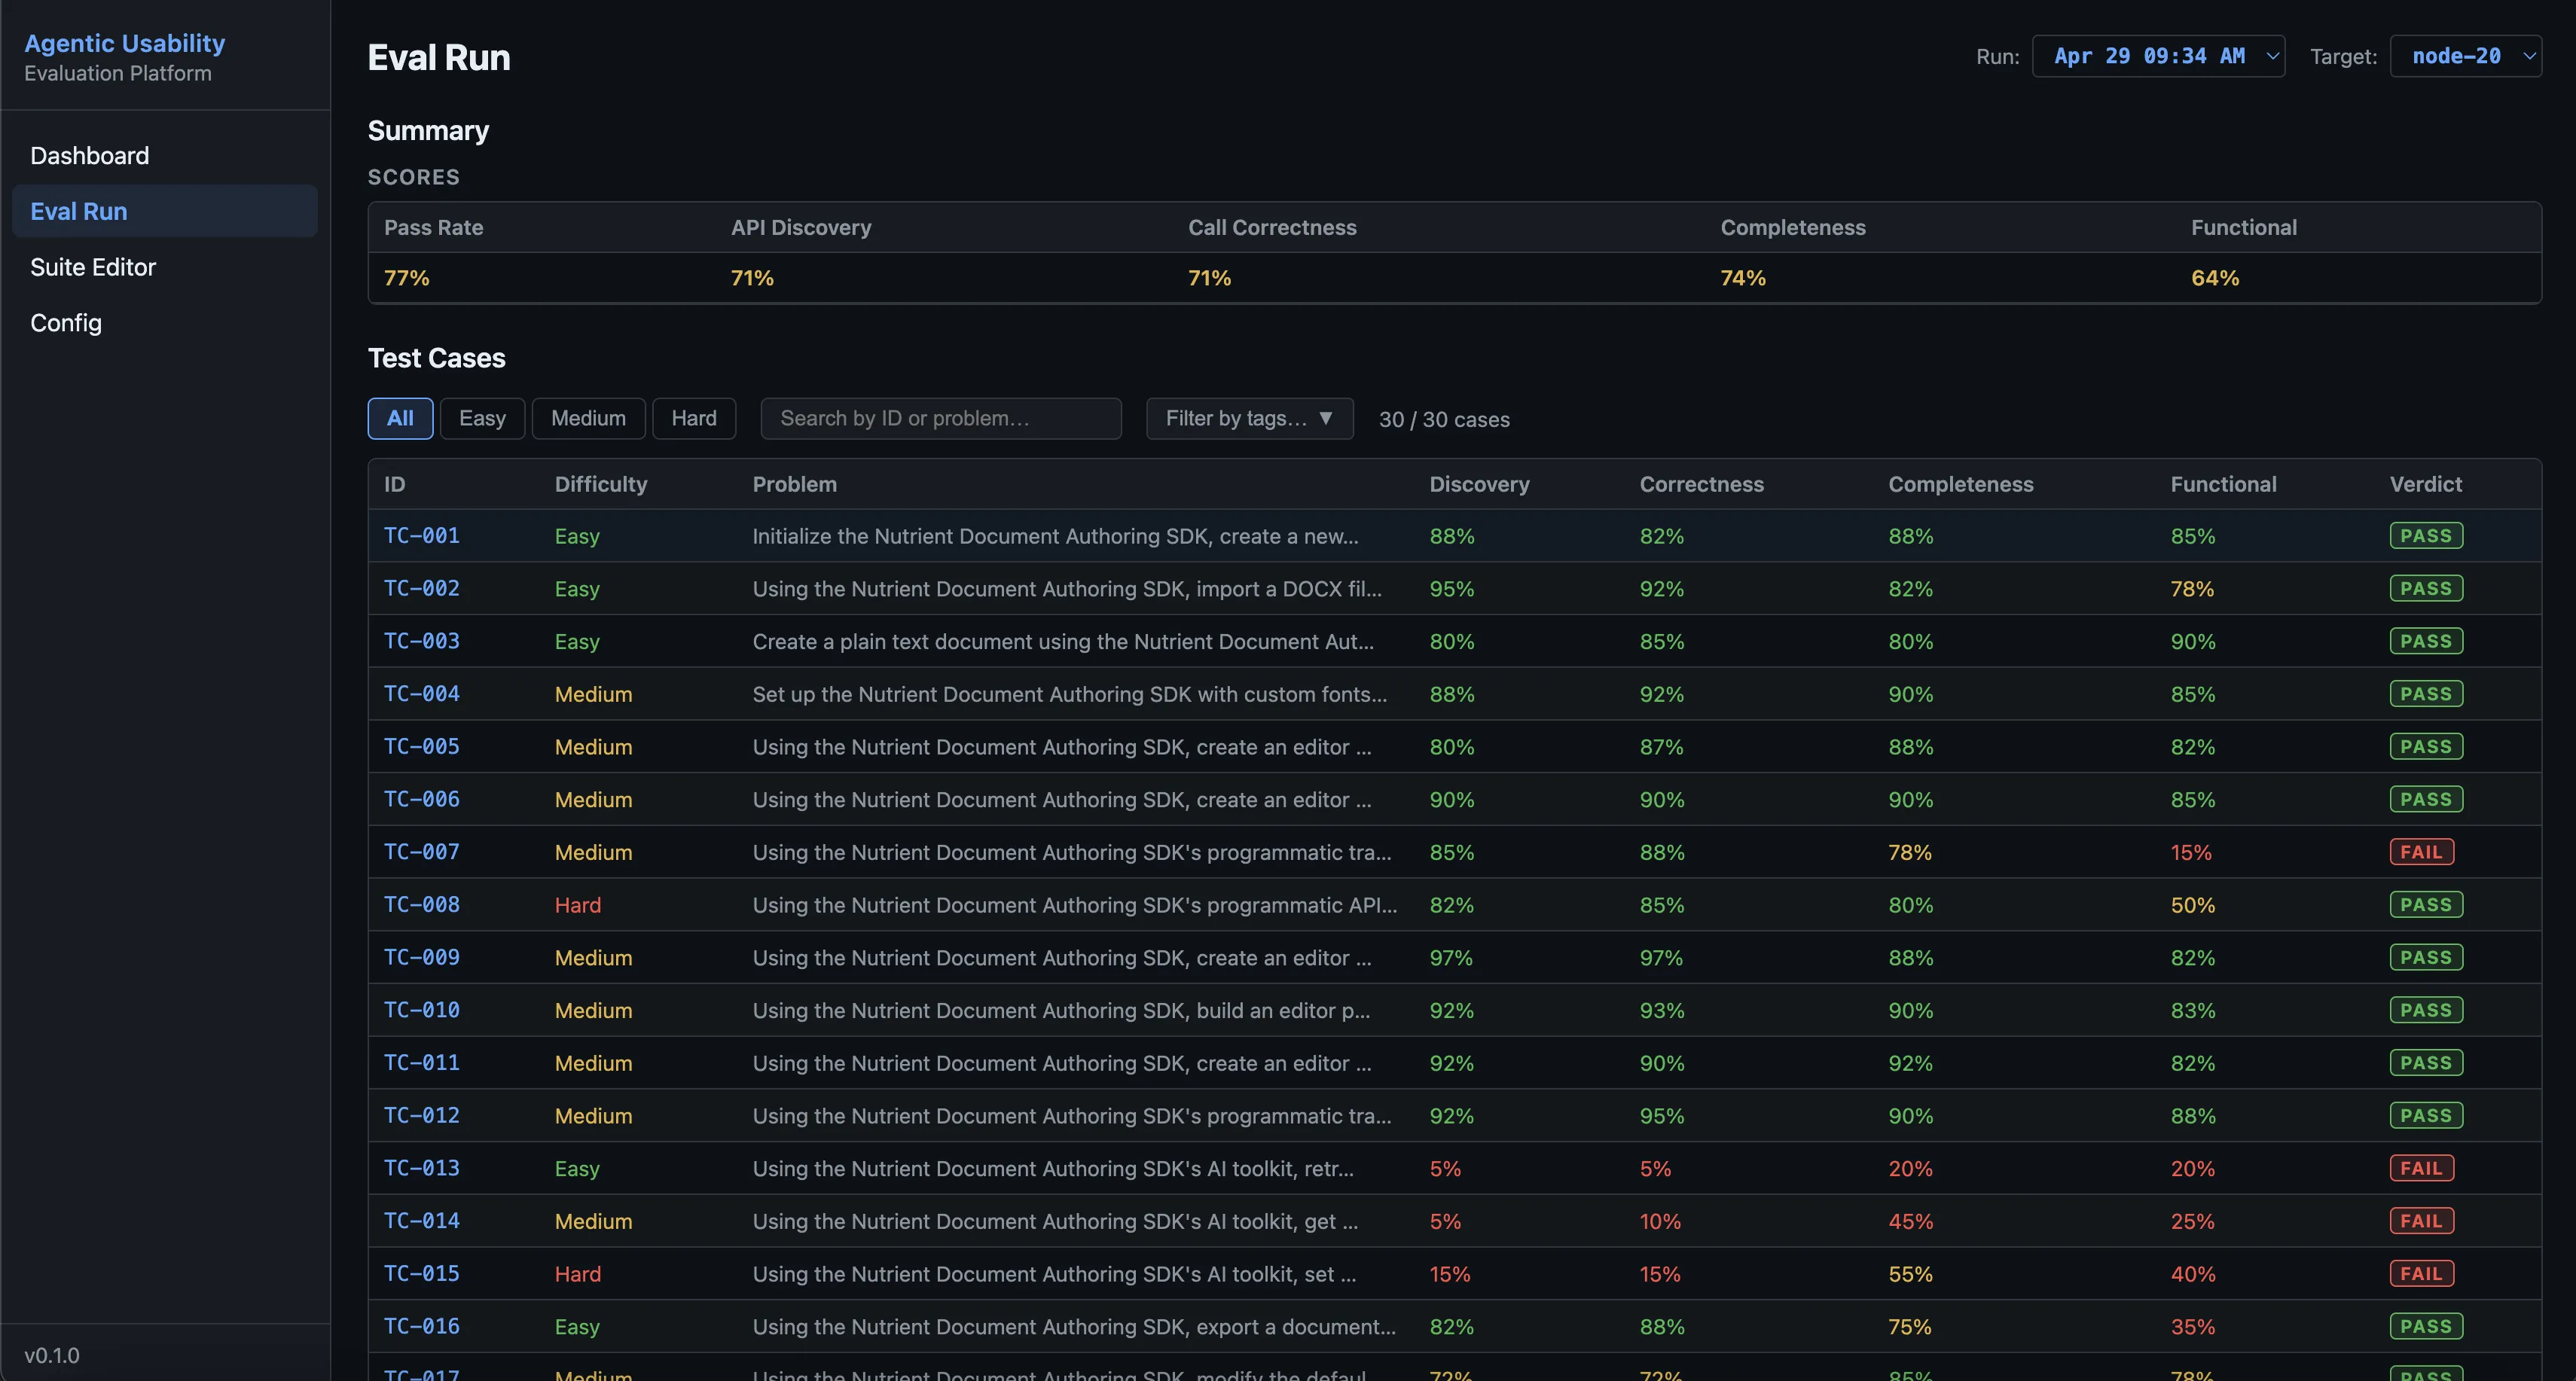Open test case TC-008
Screen dimensions: 2576x1381
pyautogui.click(x=422, y=904)
